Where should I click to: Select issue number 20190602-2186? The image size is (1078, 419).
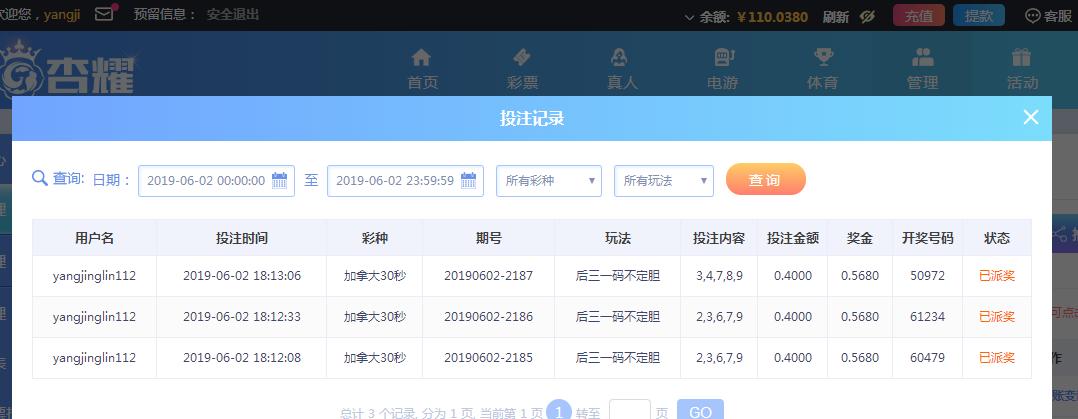[x=489, y=317]
